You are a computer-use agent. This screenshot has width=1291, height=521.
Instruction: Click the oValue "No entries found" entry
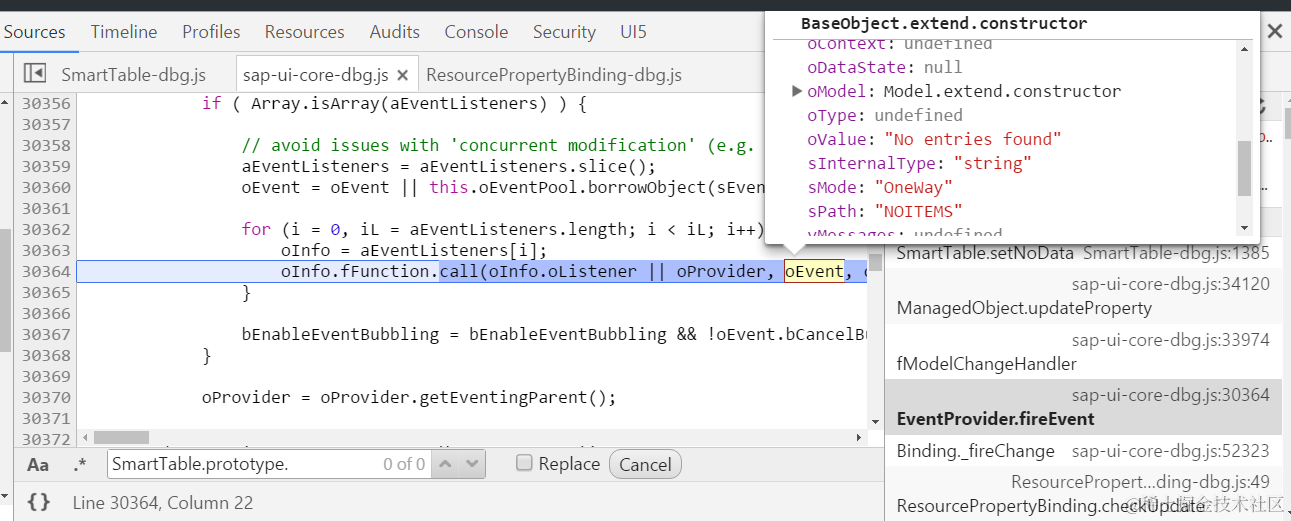coord(934,139)
